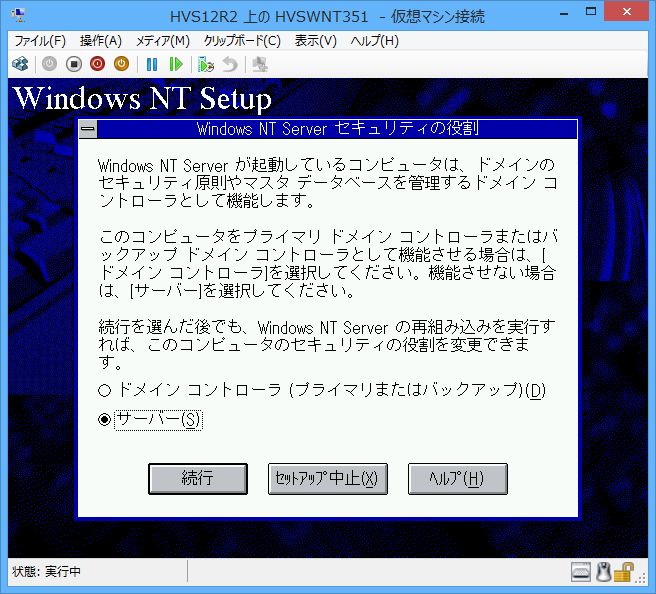Click the Enhanced session toolbar icon
The width and height of the screenshot is (656, 594).
(260, 64)
